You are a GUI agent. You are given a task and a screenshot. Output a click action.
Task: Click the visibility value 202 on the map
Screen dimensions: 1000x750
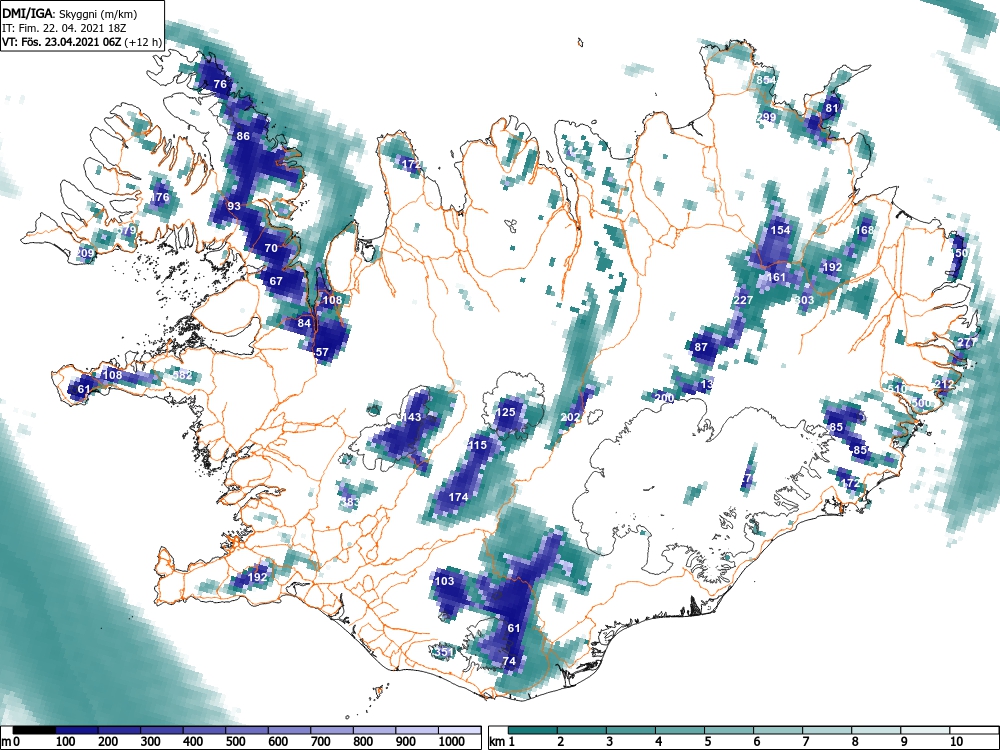click(x=570, y=417)
